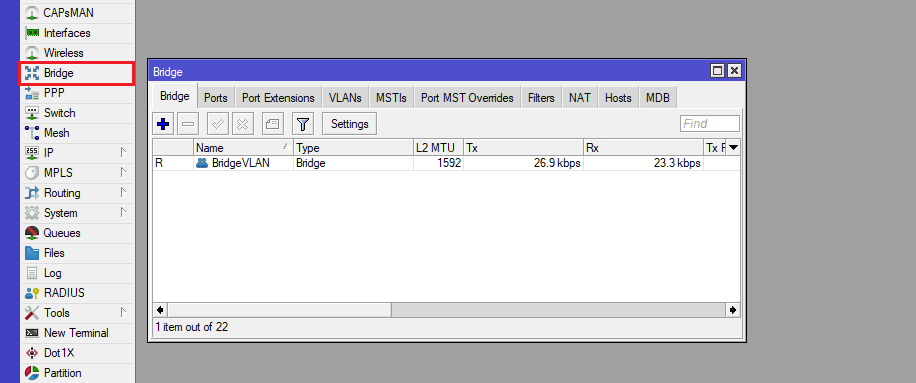
Task: Switch to the NAT tab
Action: [580, 98]
